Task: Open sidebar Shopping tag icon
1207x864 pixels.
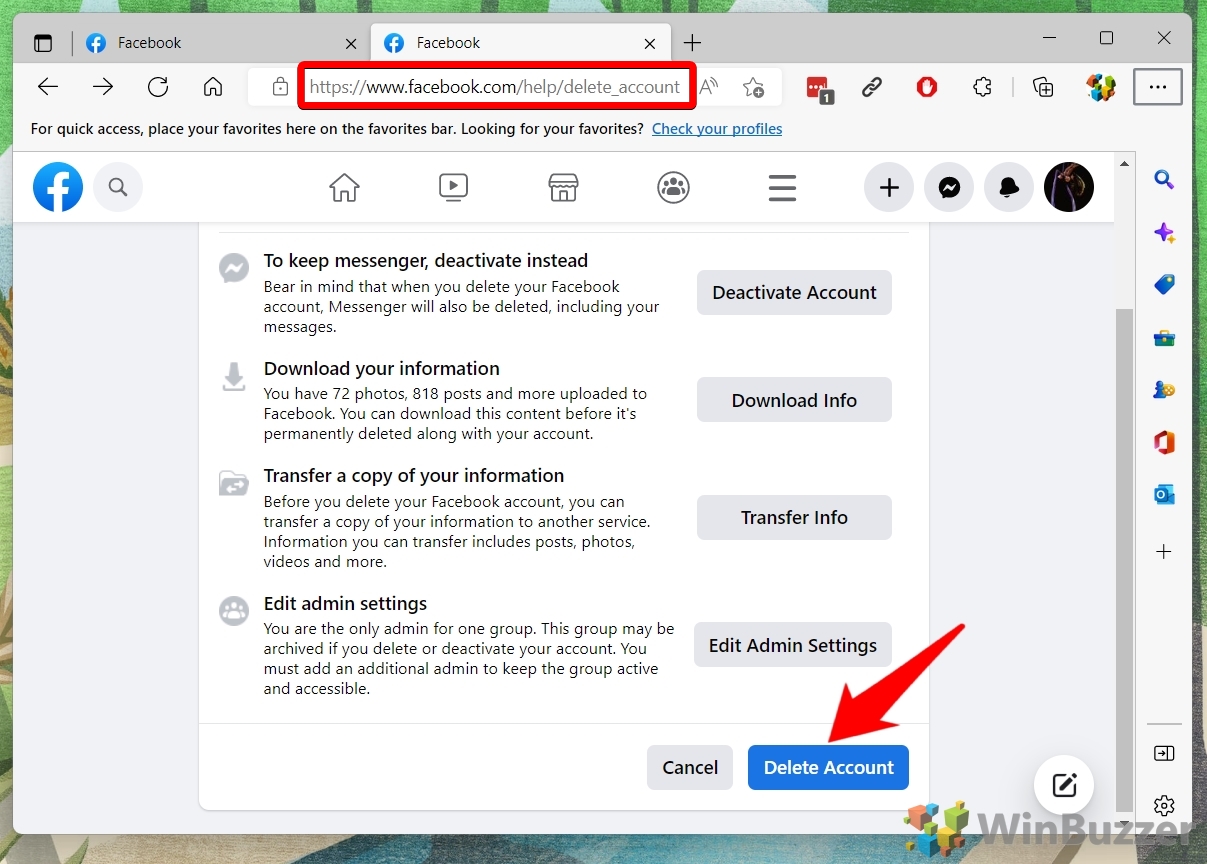Action: (1164, 285)
